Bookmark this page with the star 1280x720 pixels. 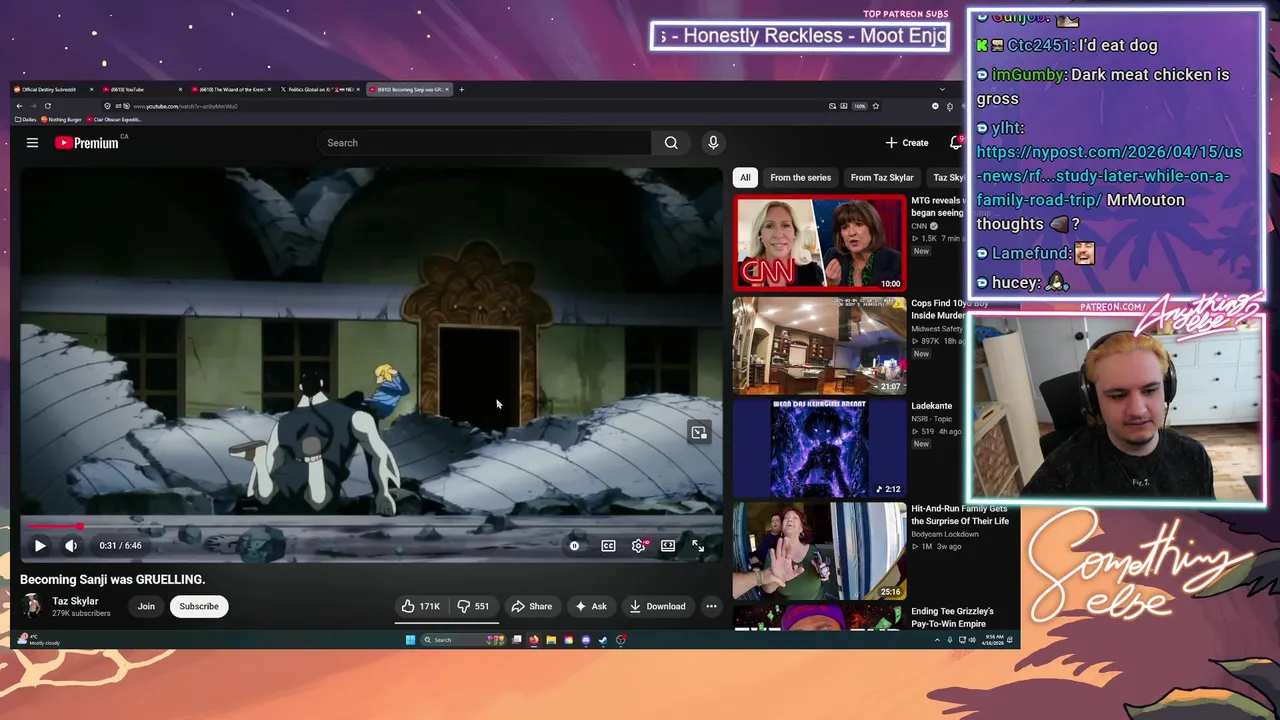pyautogui.click(x=875, y=106)
